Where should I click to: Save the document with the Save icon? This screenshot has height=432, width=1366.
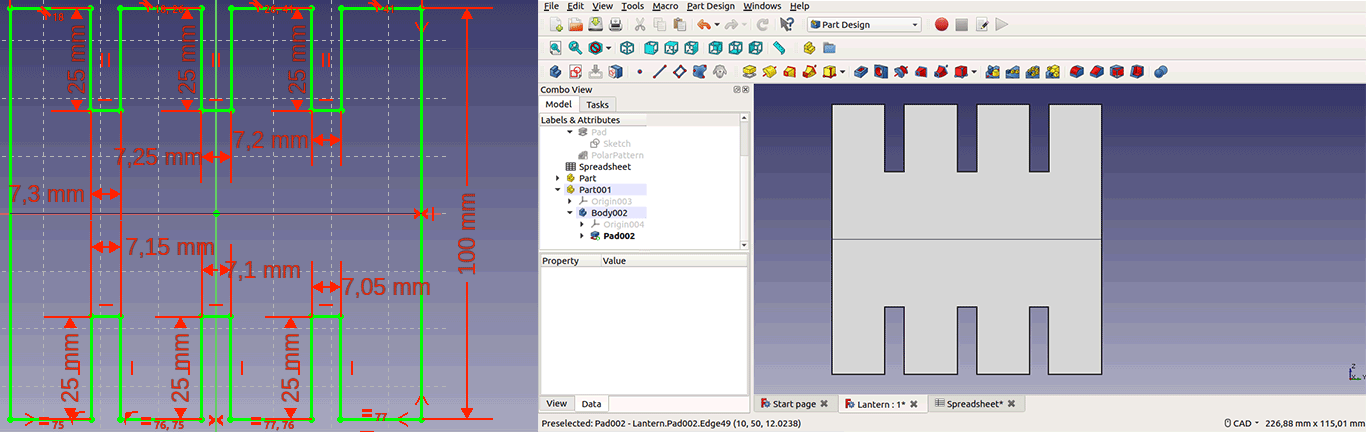(x=595, y=25)
